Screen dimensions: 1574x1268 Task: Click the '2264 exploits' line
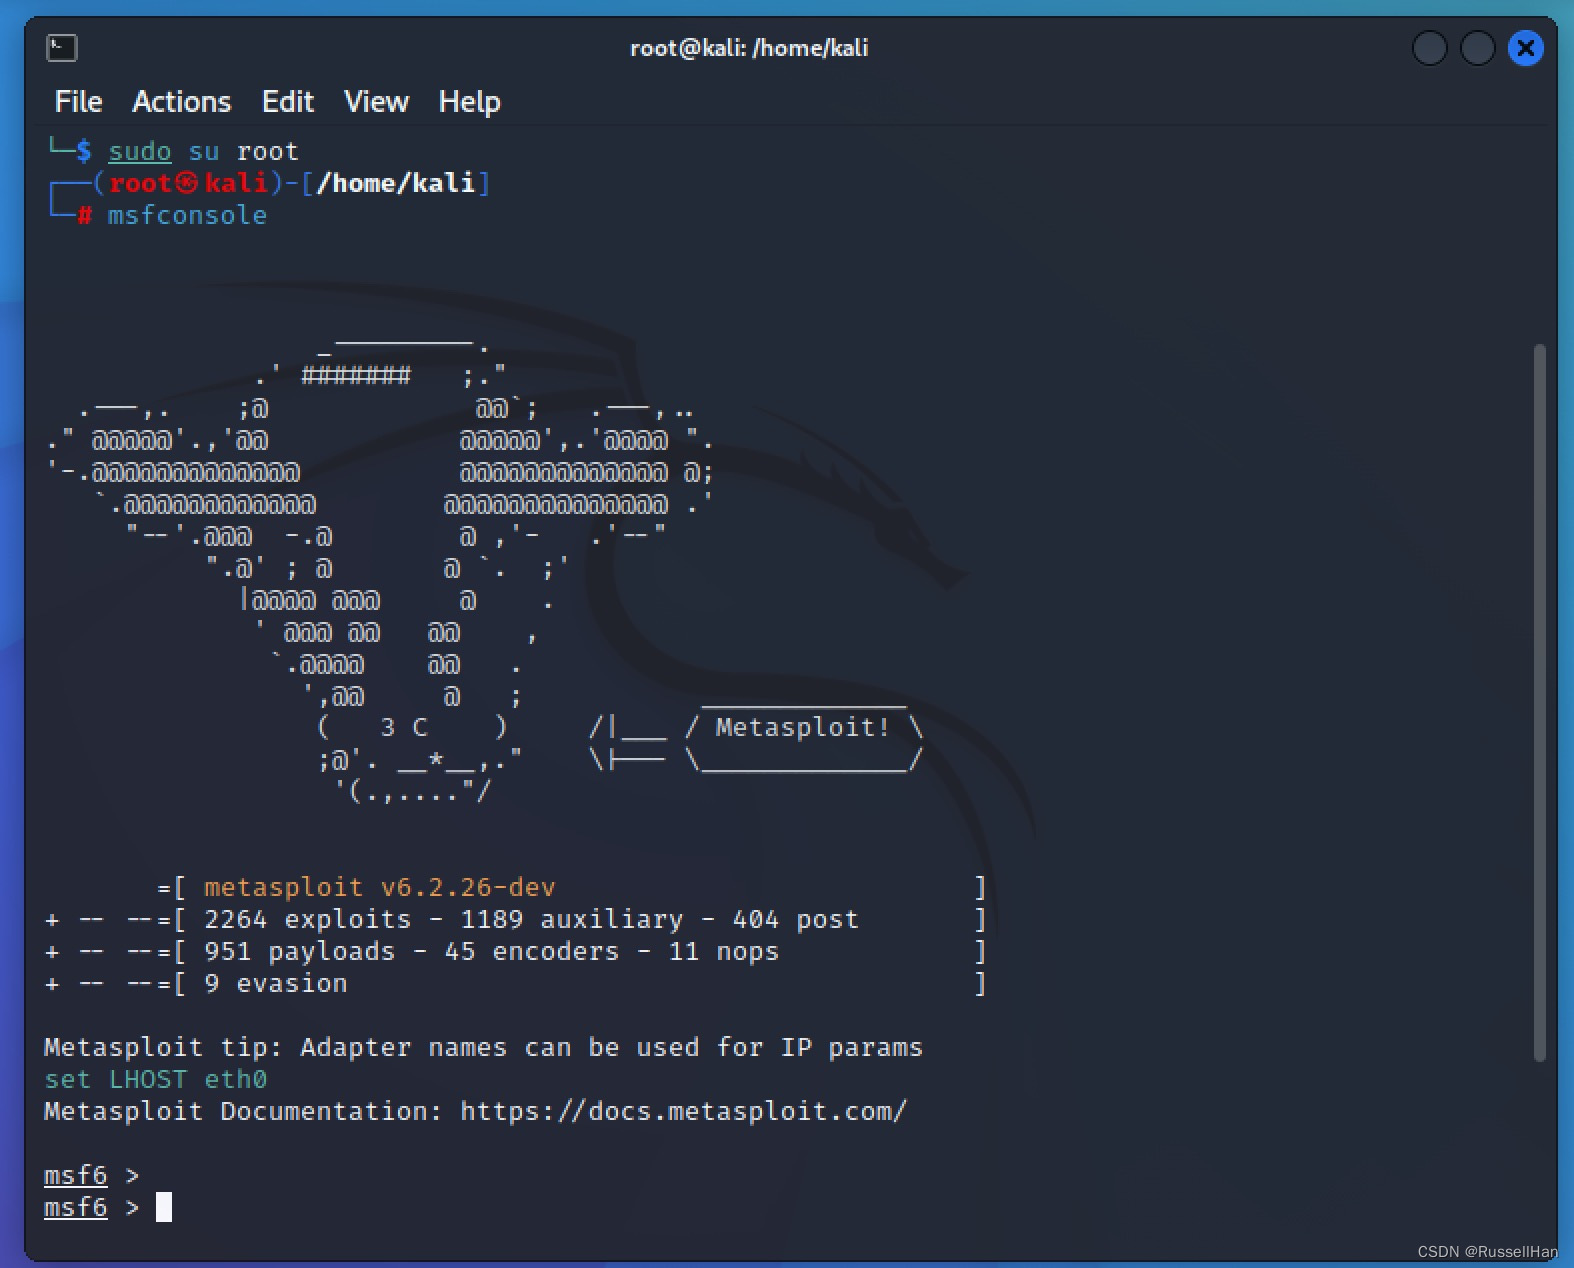[516, 919]
